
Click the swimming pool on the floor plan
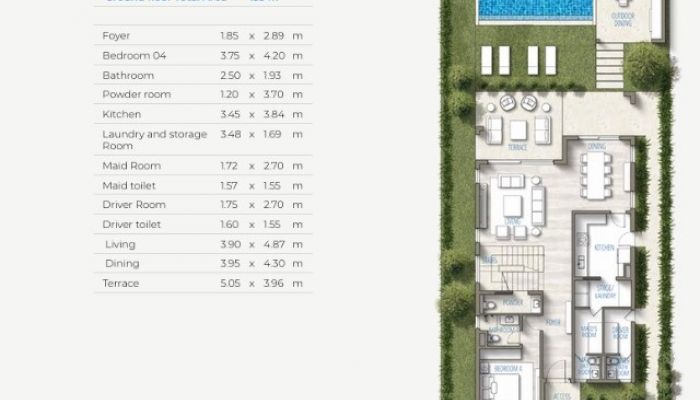[x=536, y=10]
